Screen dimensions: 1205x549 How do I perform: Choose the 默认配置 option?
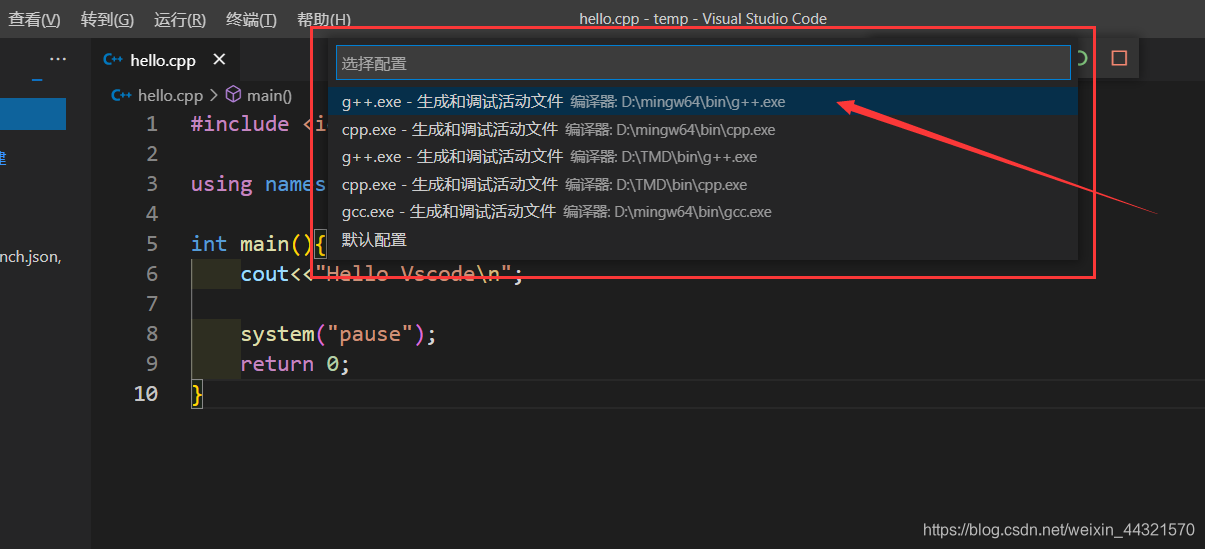click(x=703, y=240)
